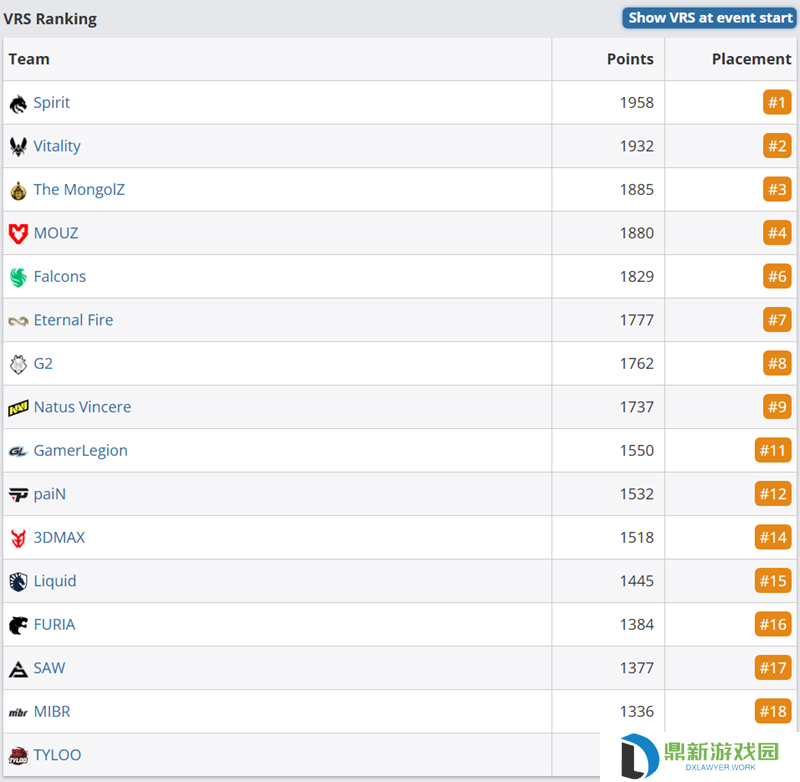This screenshot has height=782, width=800.
Task: Open the MOUZ team link
Action: (56, 233)
